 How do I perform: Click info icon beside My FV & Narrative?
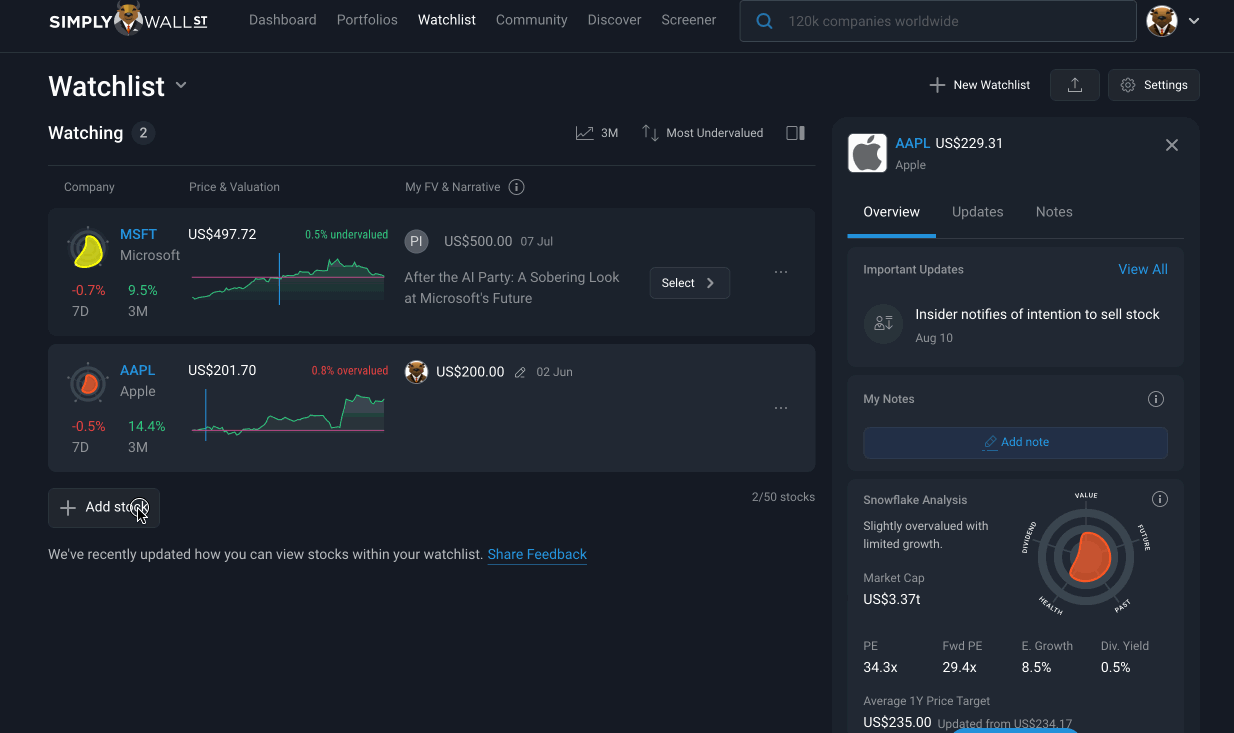pos(516,187)
